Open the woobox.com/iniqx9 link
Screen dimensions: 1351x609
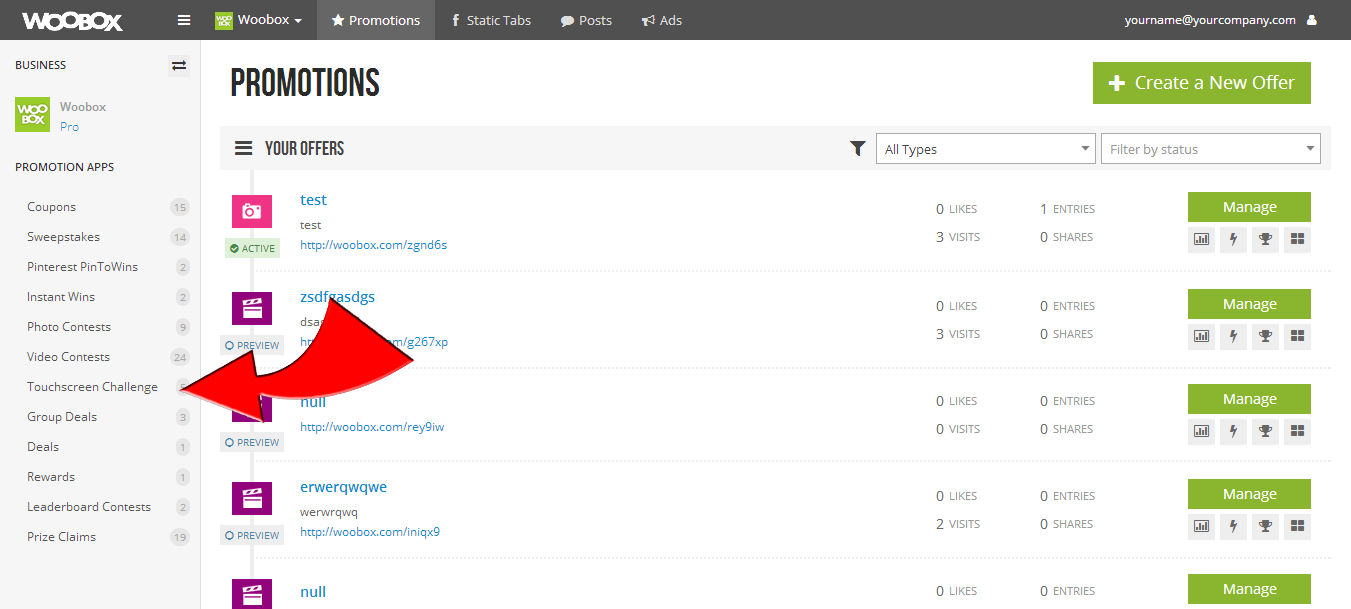[x=370, y=532]
